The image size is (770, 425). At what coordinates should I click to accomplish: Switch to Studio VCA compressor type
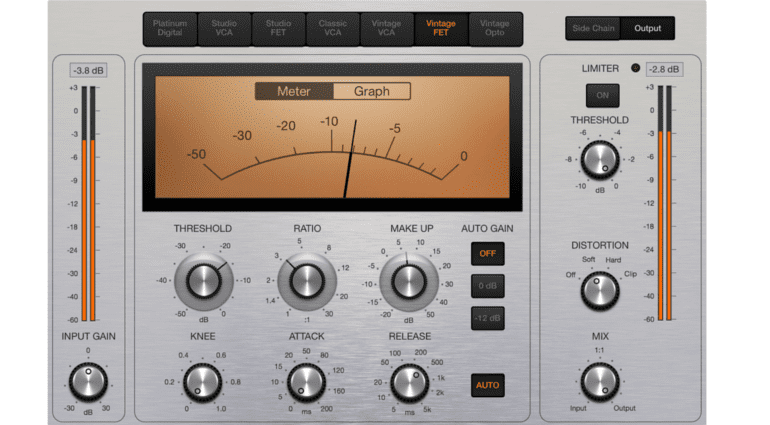click(x=224, y=28)
